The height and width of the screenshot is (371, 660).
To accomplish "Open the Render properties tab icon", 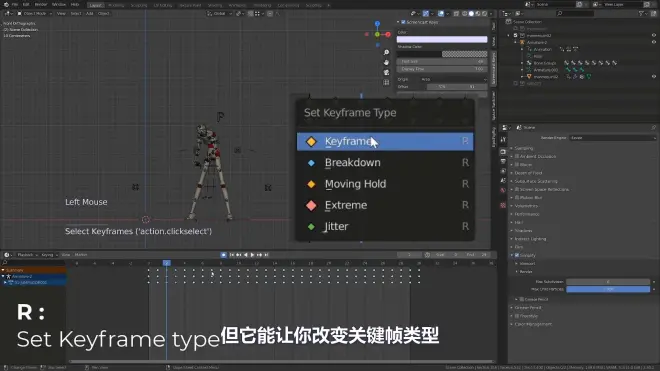I will 503,151.
